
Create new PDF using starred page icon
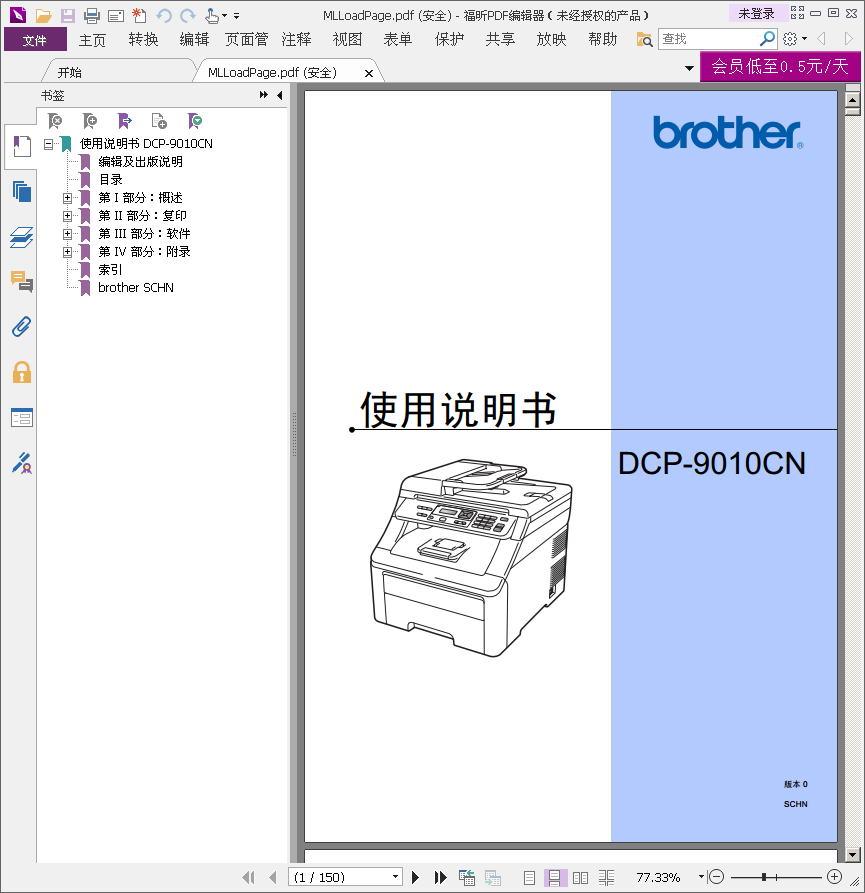click(139, 15)
